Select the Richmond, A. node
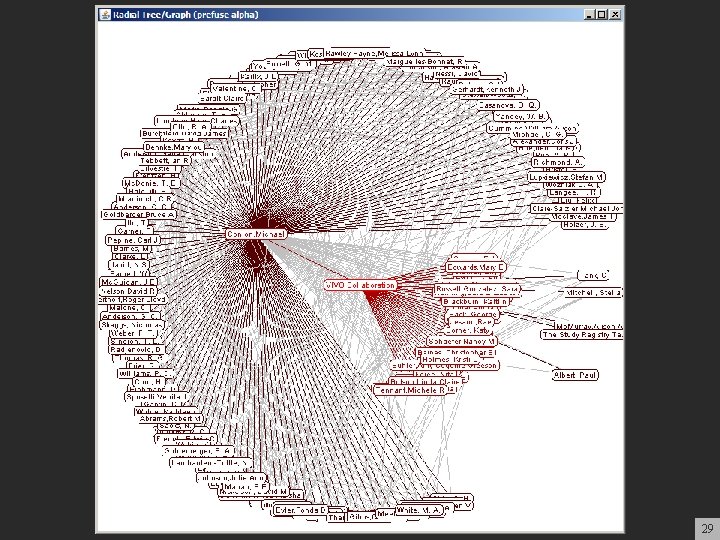The height and width of the screenshot is (540, 720). tap(558, 162)
